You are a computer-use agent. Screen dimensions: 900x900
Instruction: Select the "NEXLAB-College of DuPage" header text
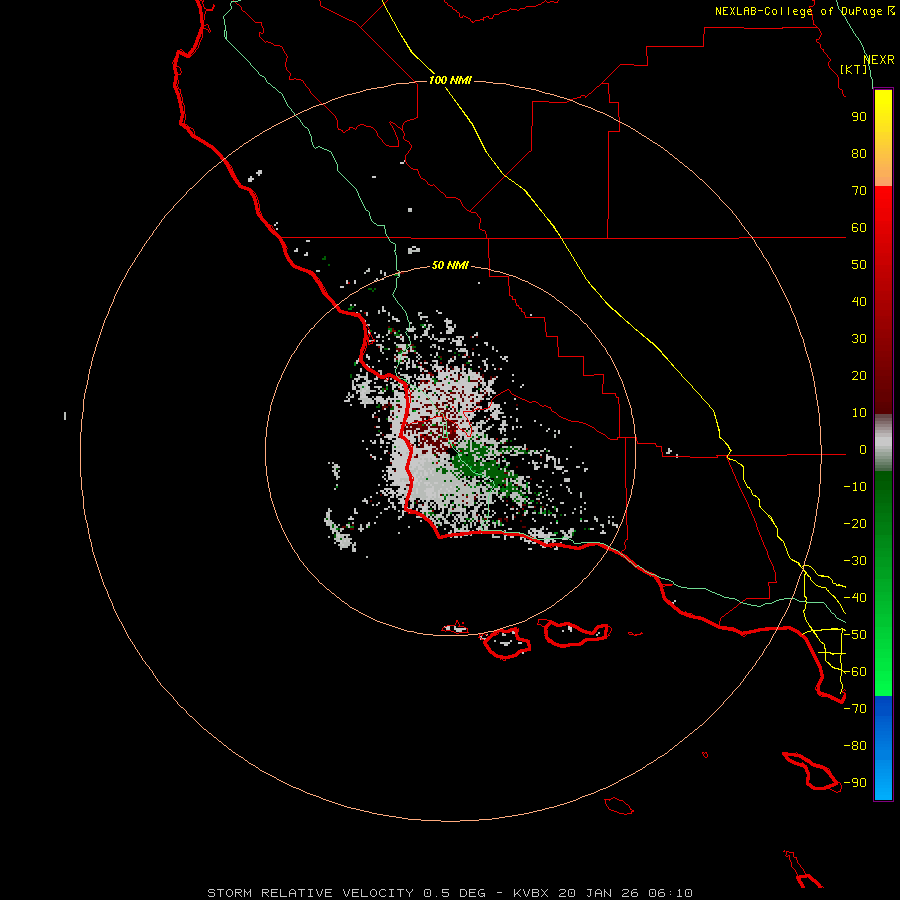click(x=800, y=11)
